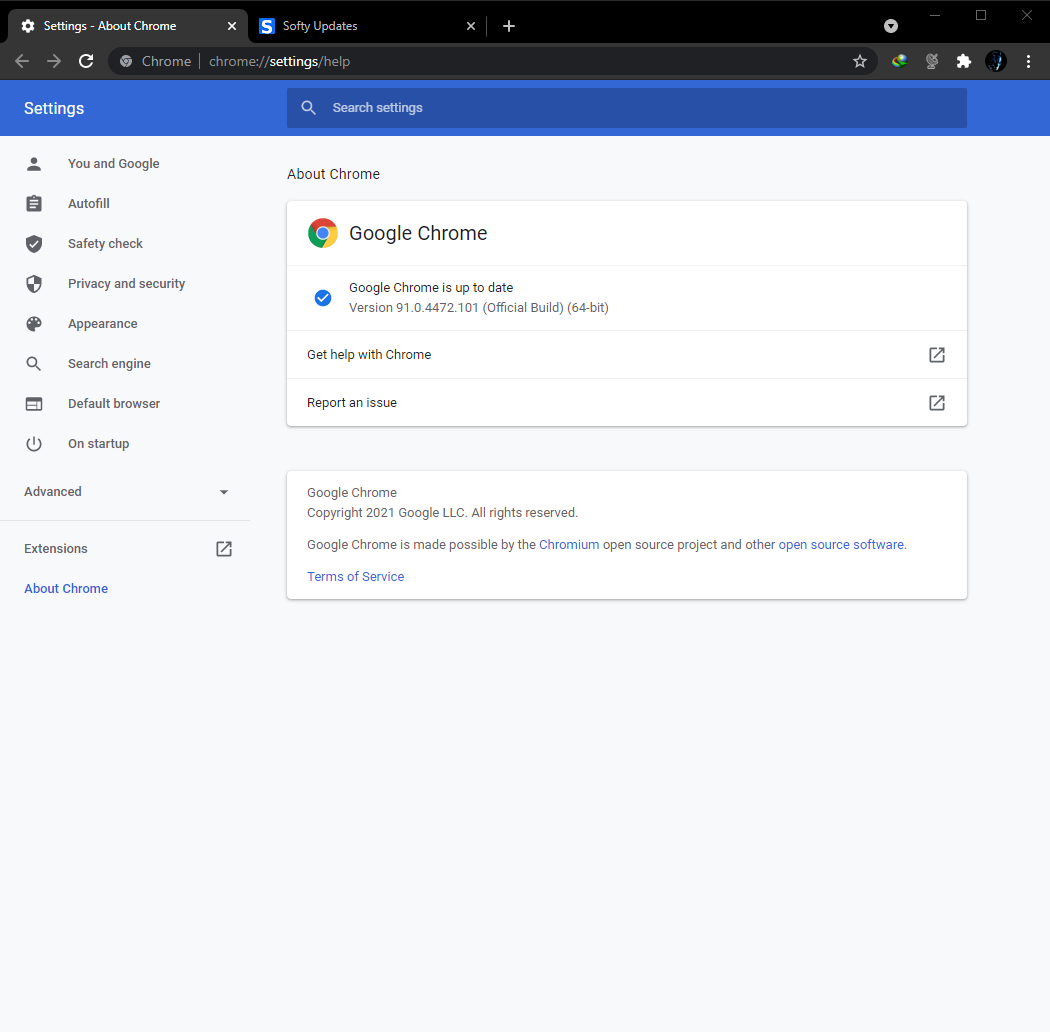This screenshot has width=1050, height=1032.
Task: Select About Chrome in the sidebar
Action: [66, 589]
